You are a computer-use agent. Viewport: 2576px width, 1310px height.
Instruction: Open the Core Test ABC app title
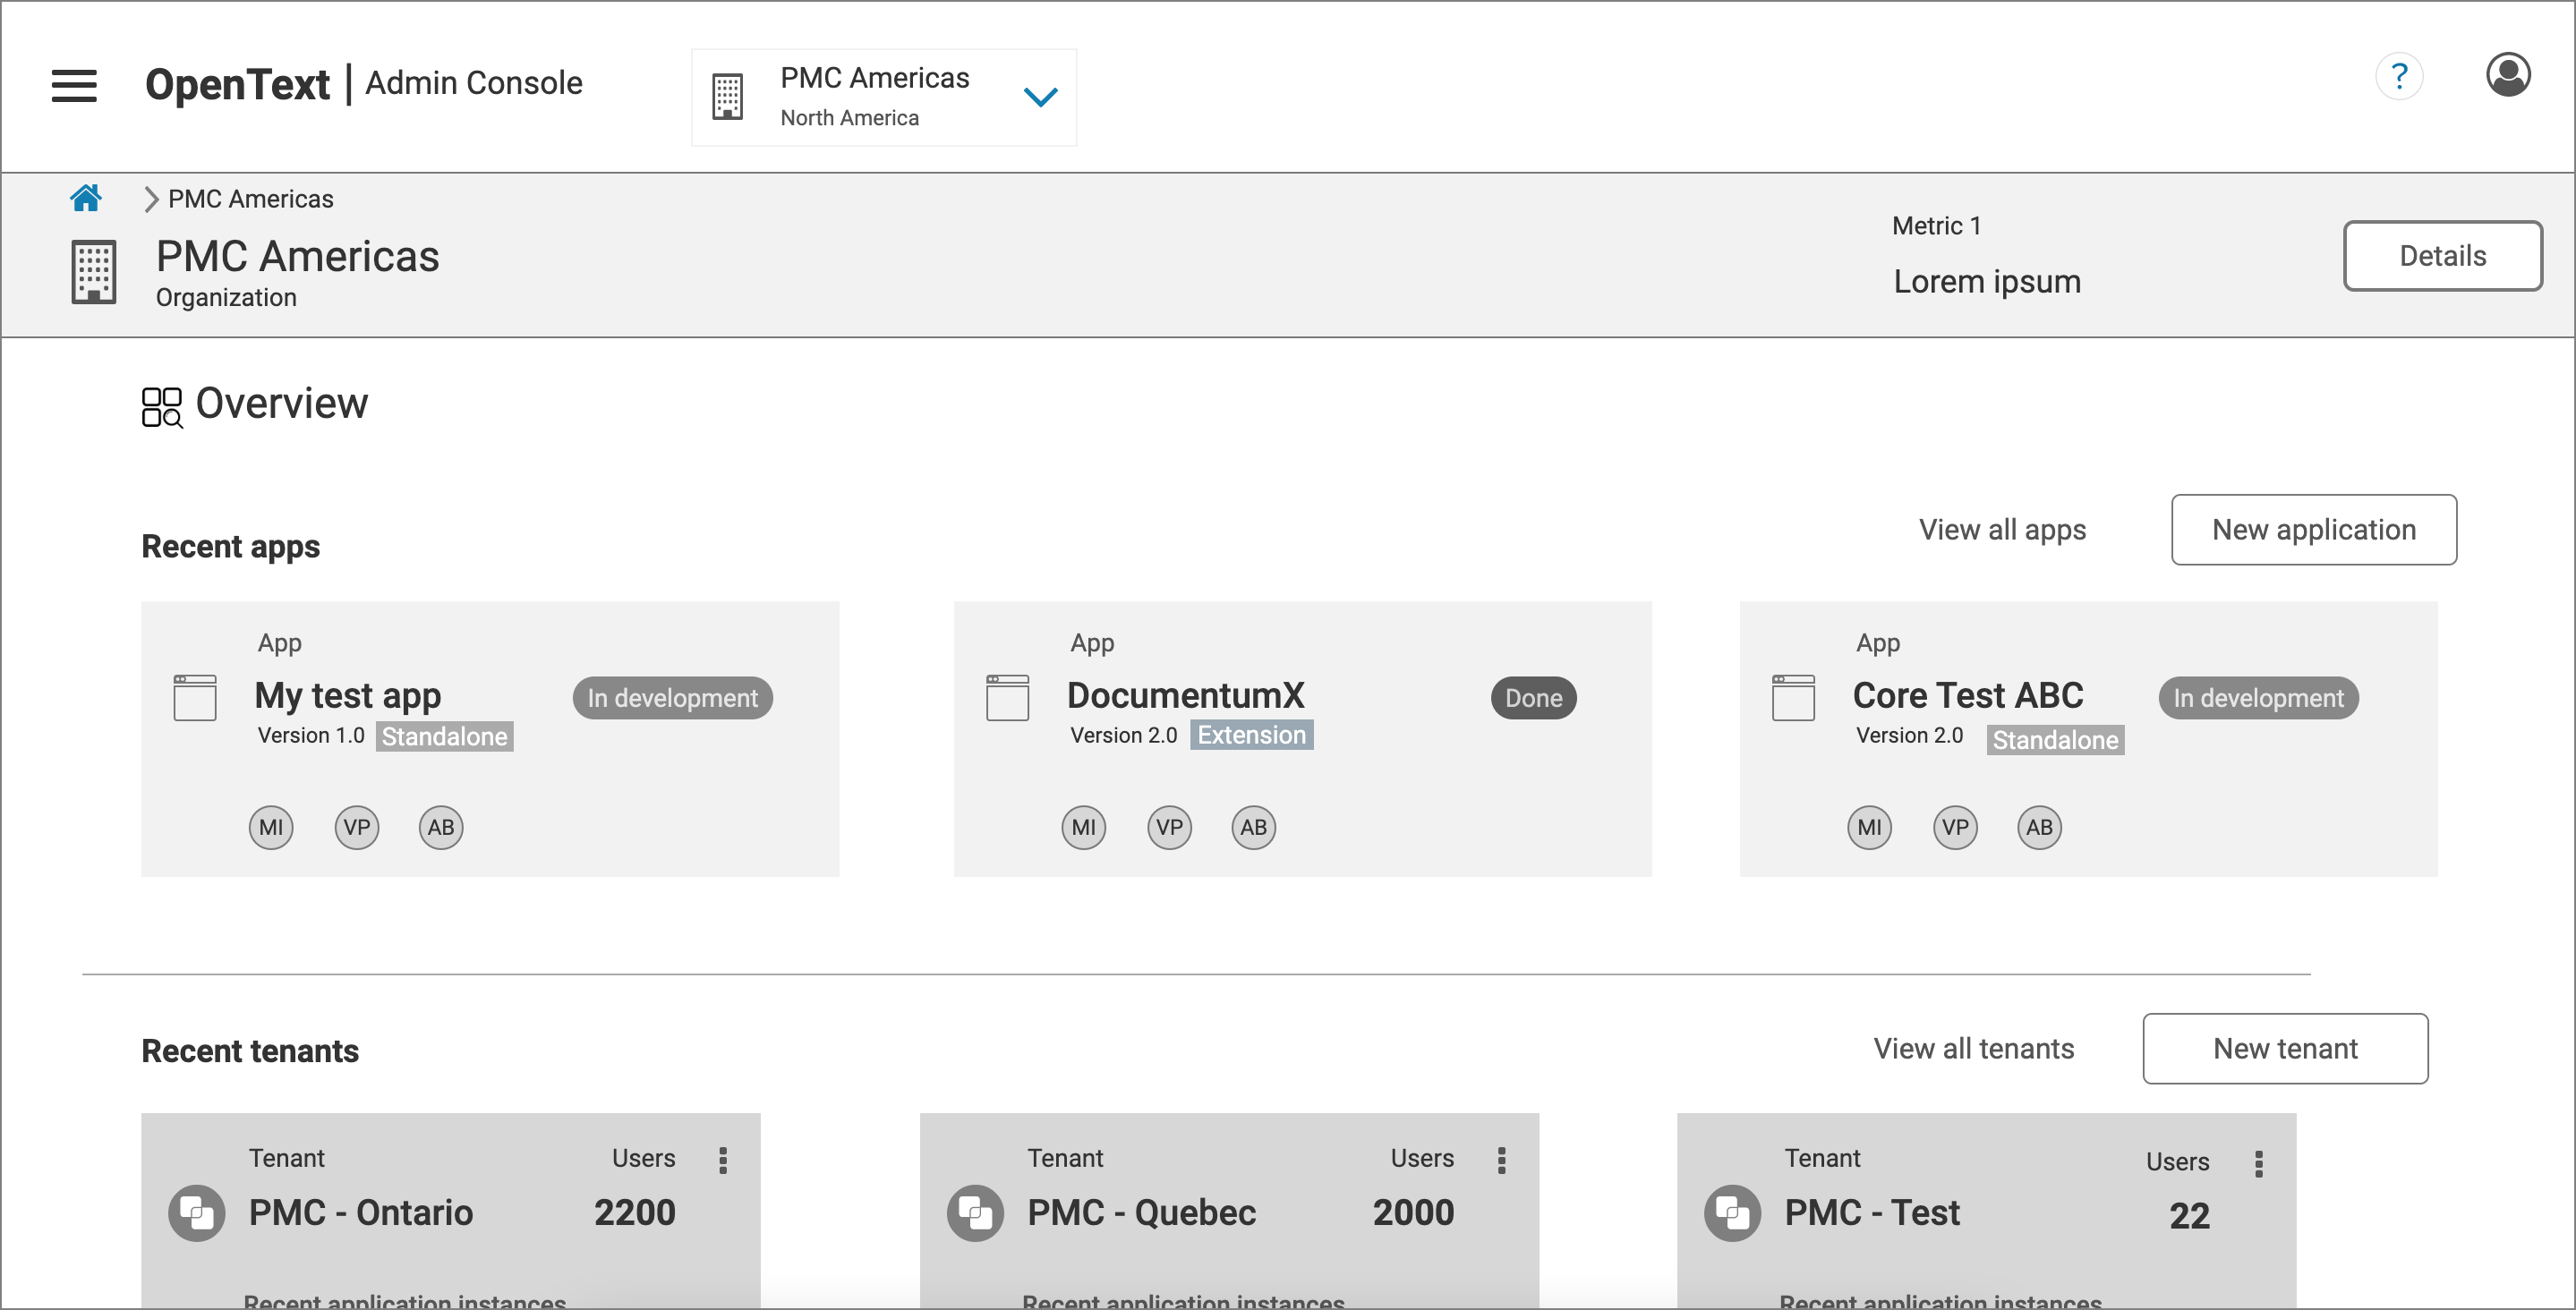point(1968,695)
